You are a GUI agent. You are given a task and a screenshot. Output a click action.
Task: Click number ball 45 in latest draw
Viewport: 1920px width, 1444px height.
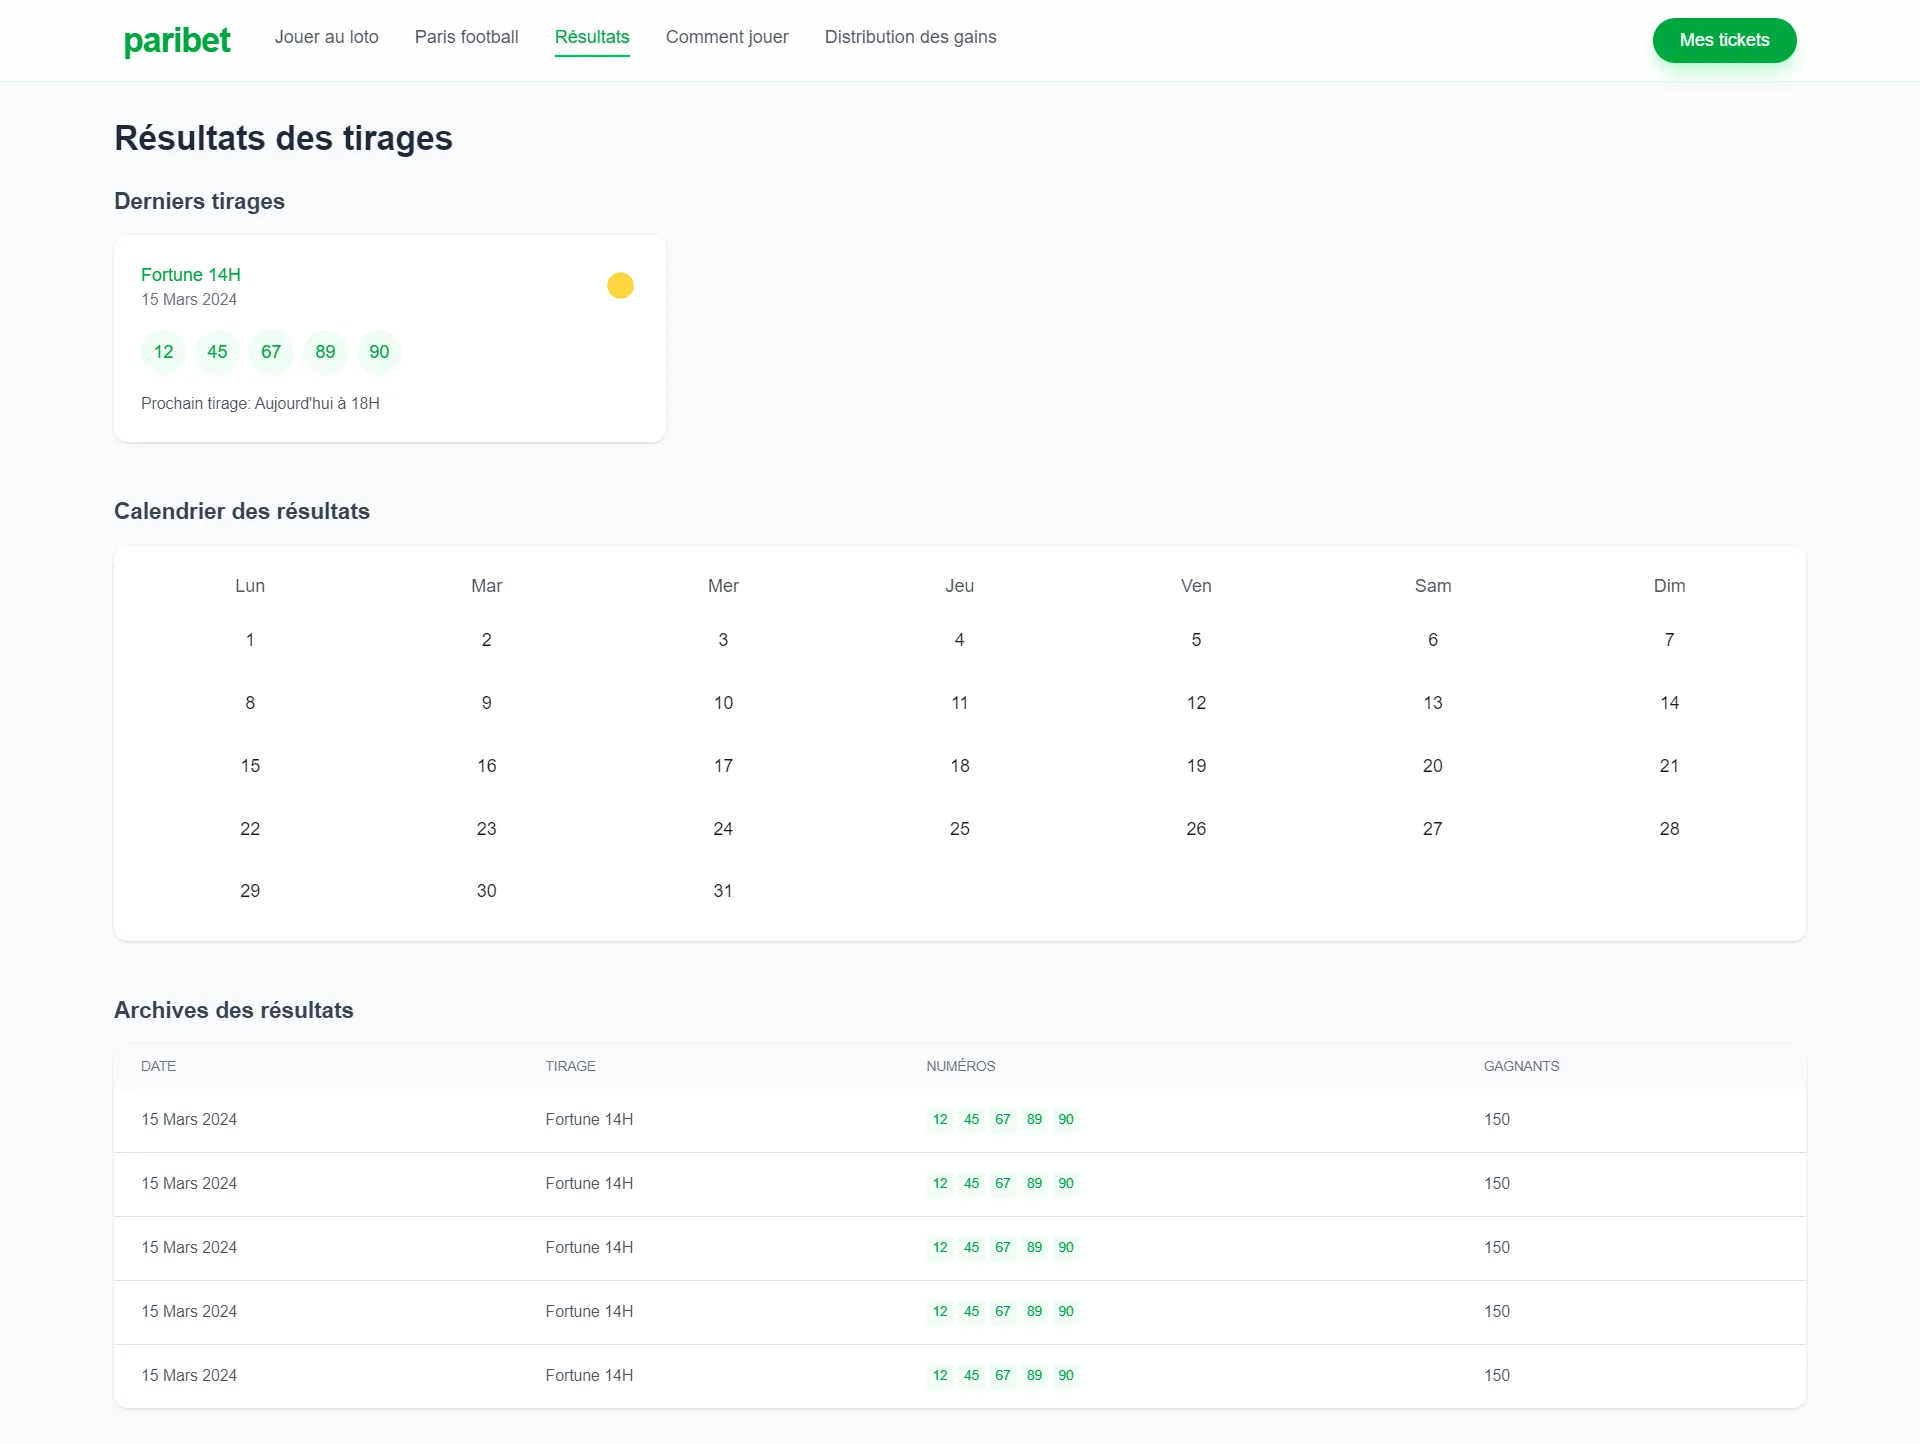217,352
